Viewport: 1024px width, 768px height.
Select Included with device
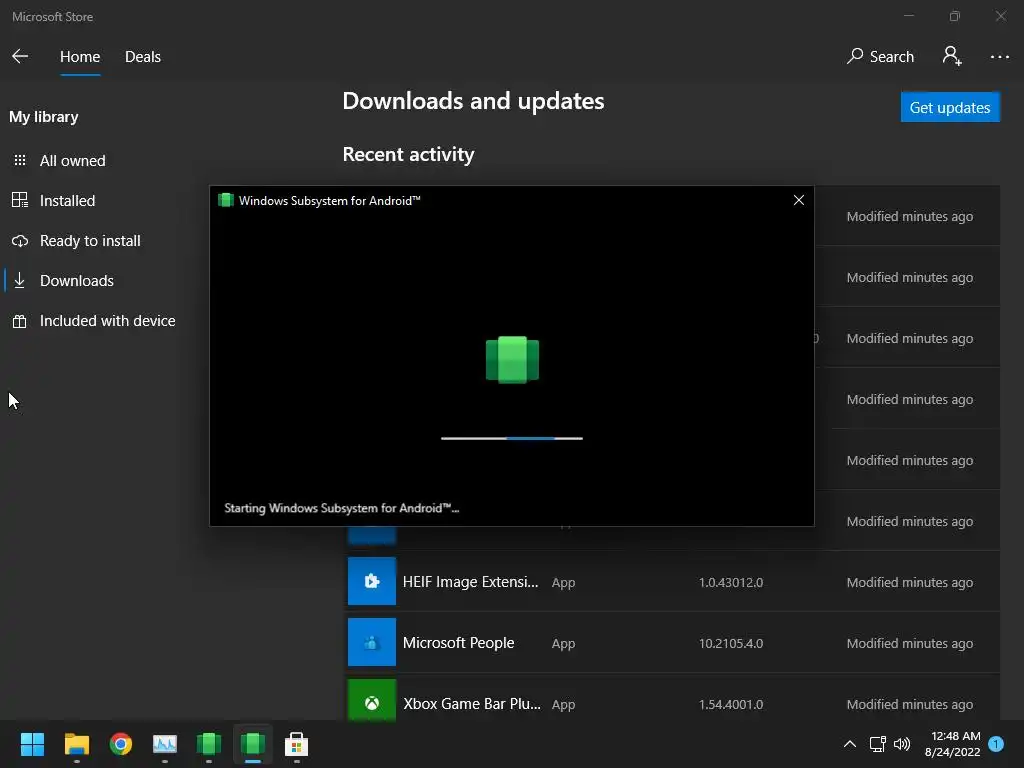(108, 321)
